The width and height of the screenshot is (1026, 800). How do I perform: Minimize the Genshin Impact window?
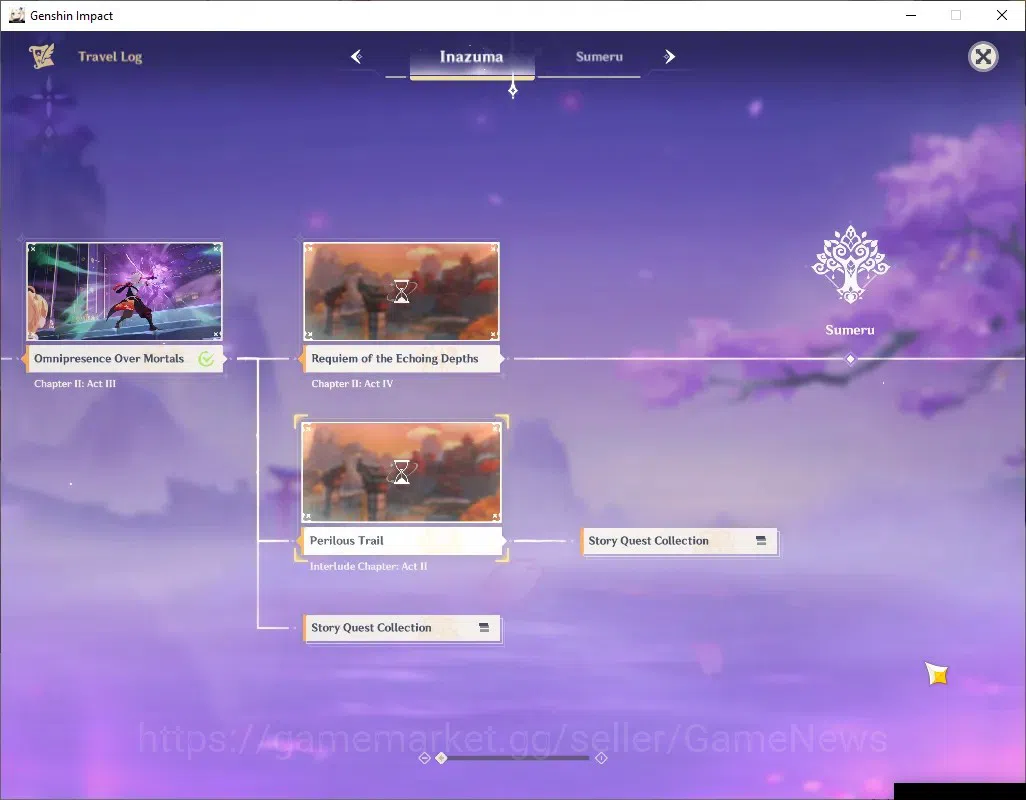tap(911, 15)
